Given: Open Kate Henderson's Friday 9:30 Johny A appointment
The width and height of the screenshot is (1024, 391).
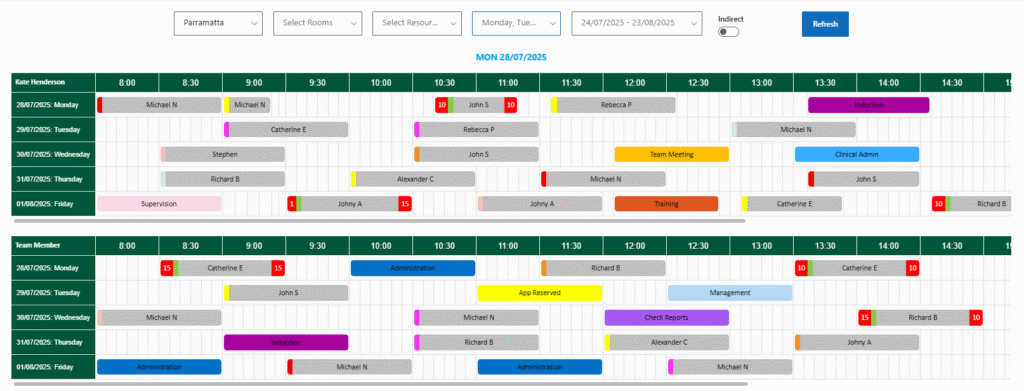Looking at the screenshot, I should point(349,204).
